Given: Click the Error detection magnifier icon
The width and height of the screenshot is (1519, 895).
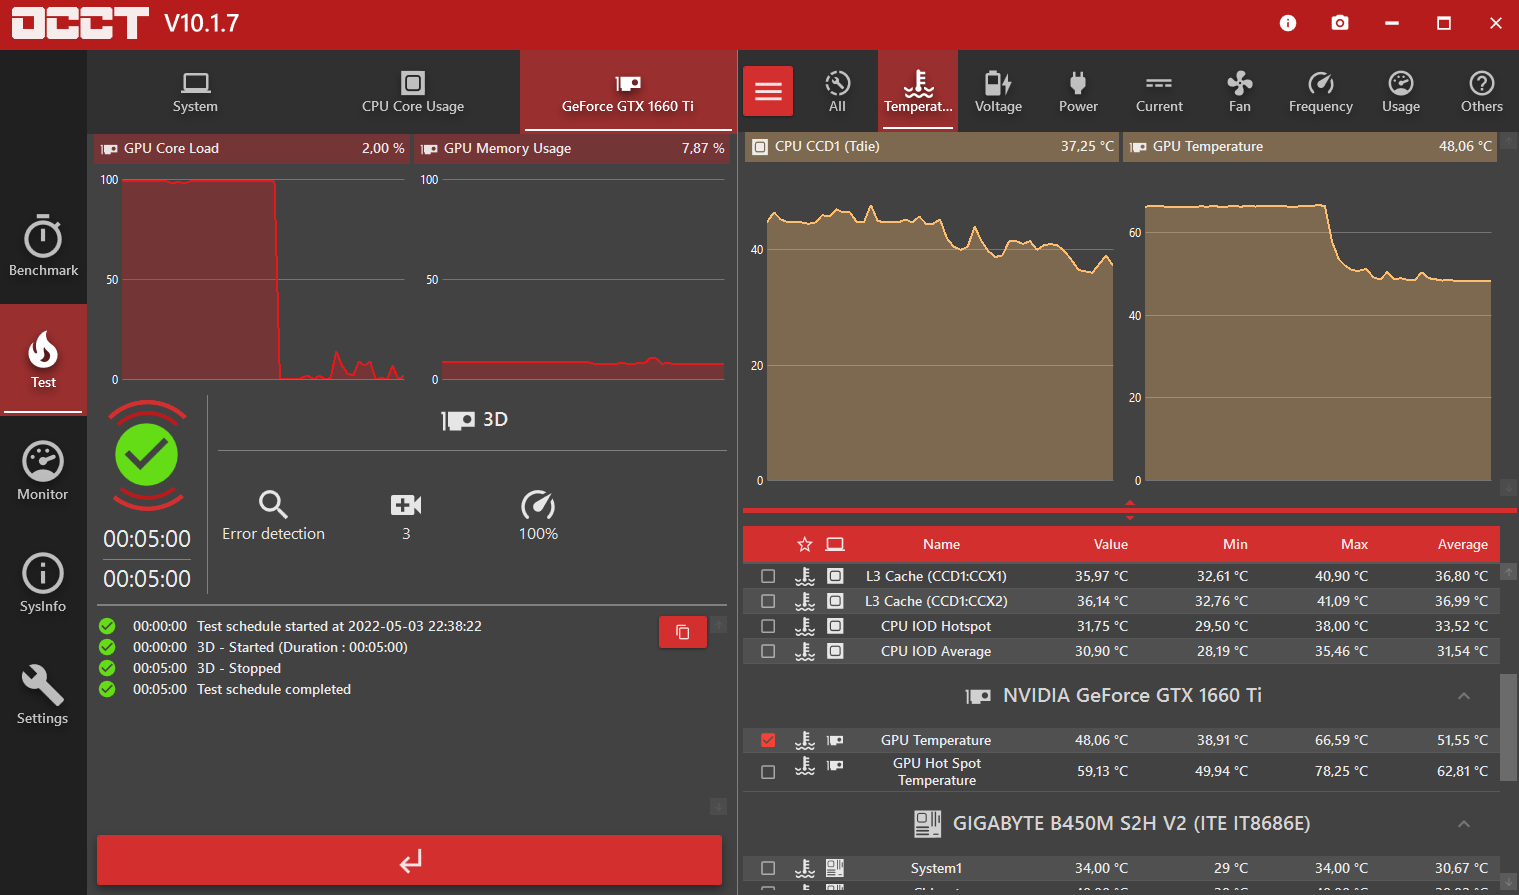Looking at the screenshot, I should tap(273, 504).
